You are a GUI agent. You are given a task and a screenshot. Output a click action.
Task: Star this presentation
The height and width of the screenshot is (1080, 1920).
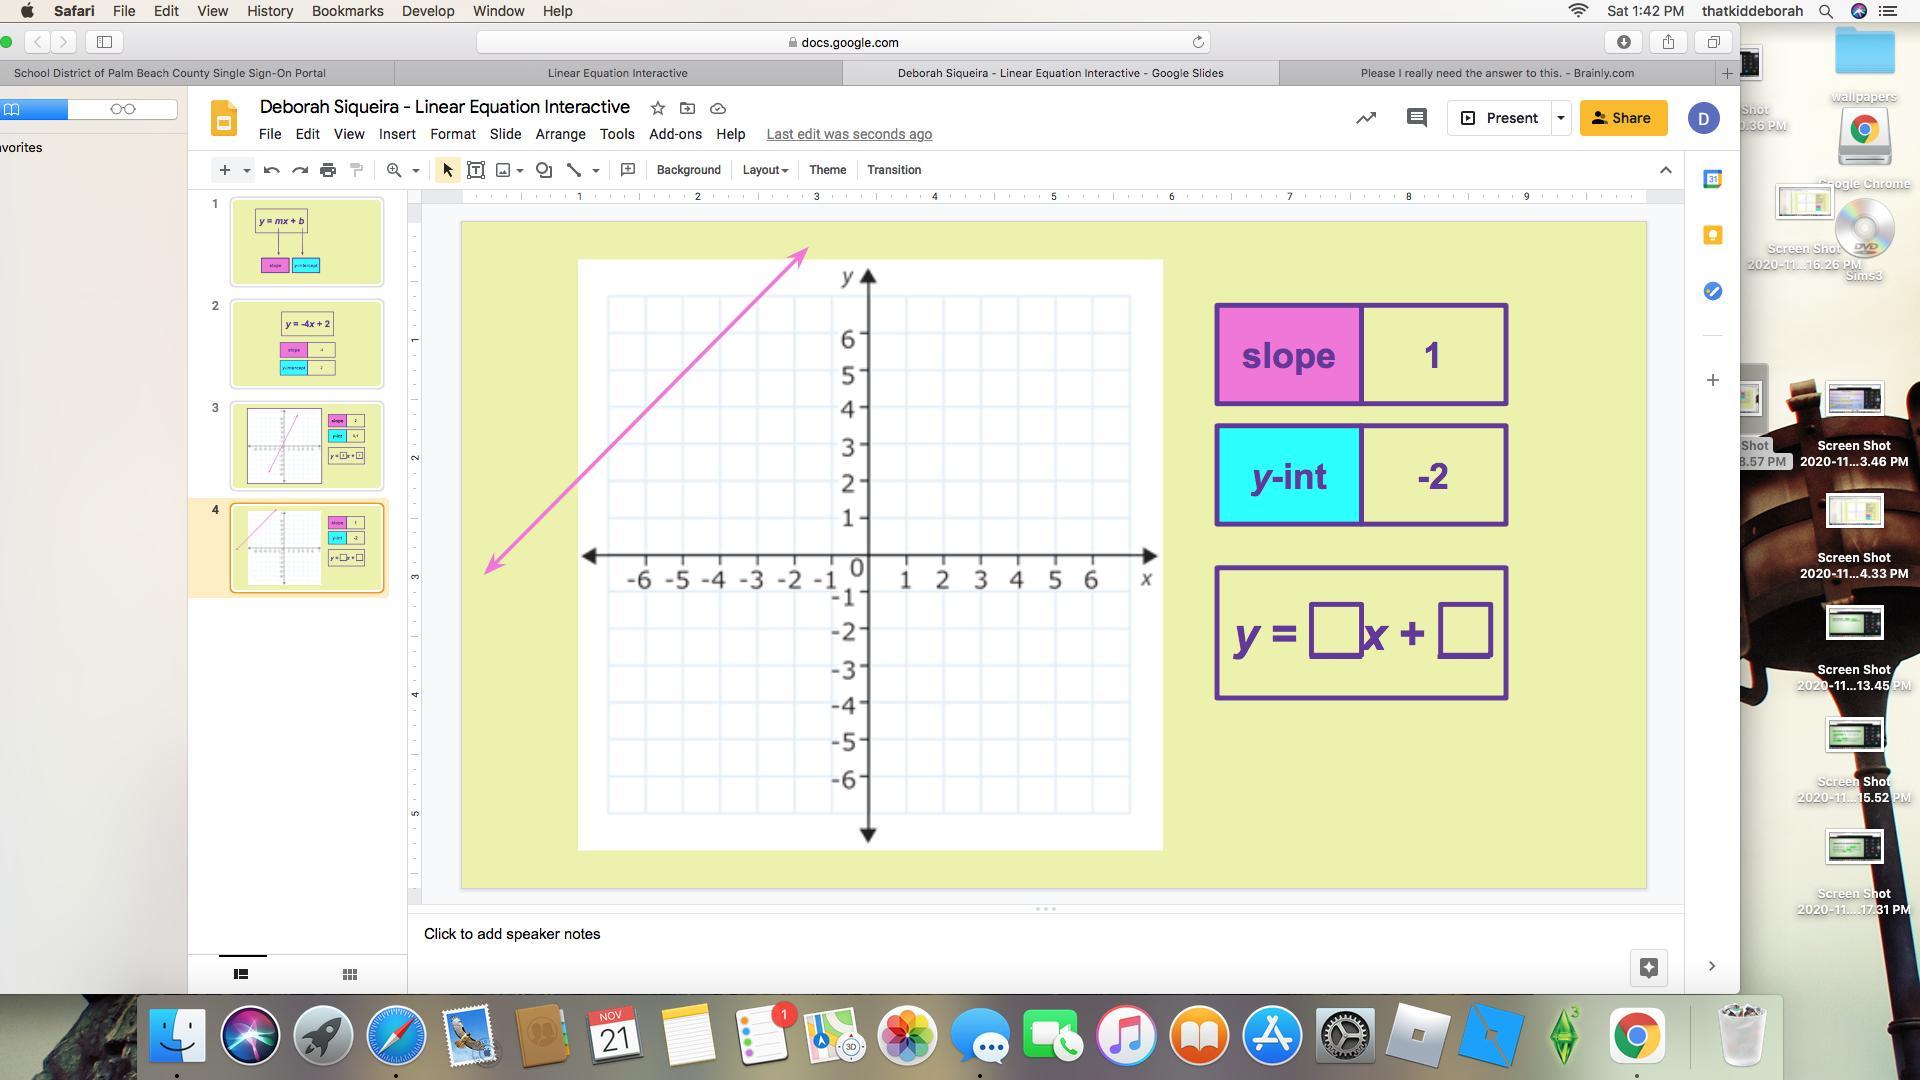tap(657, 108)
